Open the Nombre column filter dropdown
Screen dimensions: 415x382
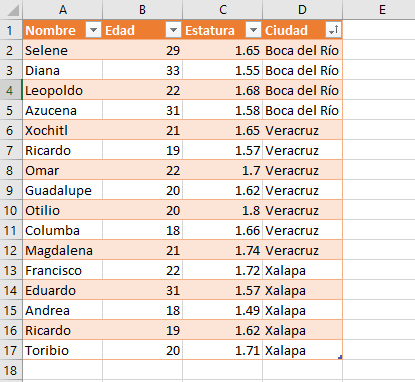click(94, 30)
